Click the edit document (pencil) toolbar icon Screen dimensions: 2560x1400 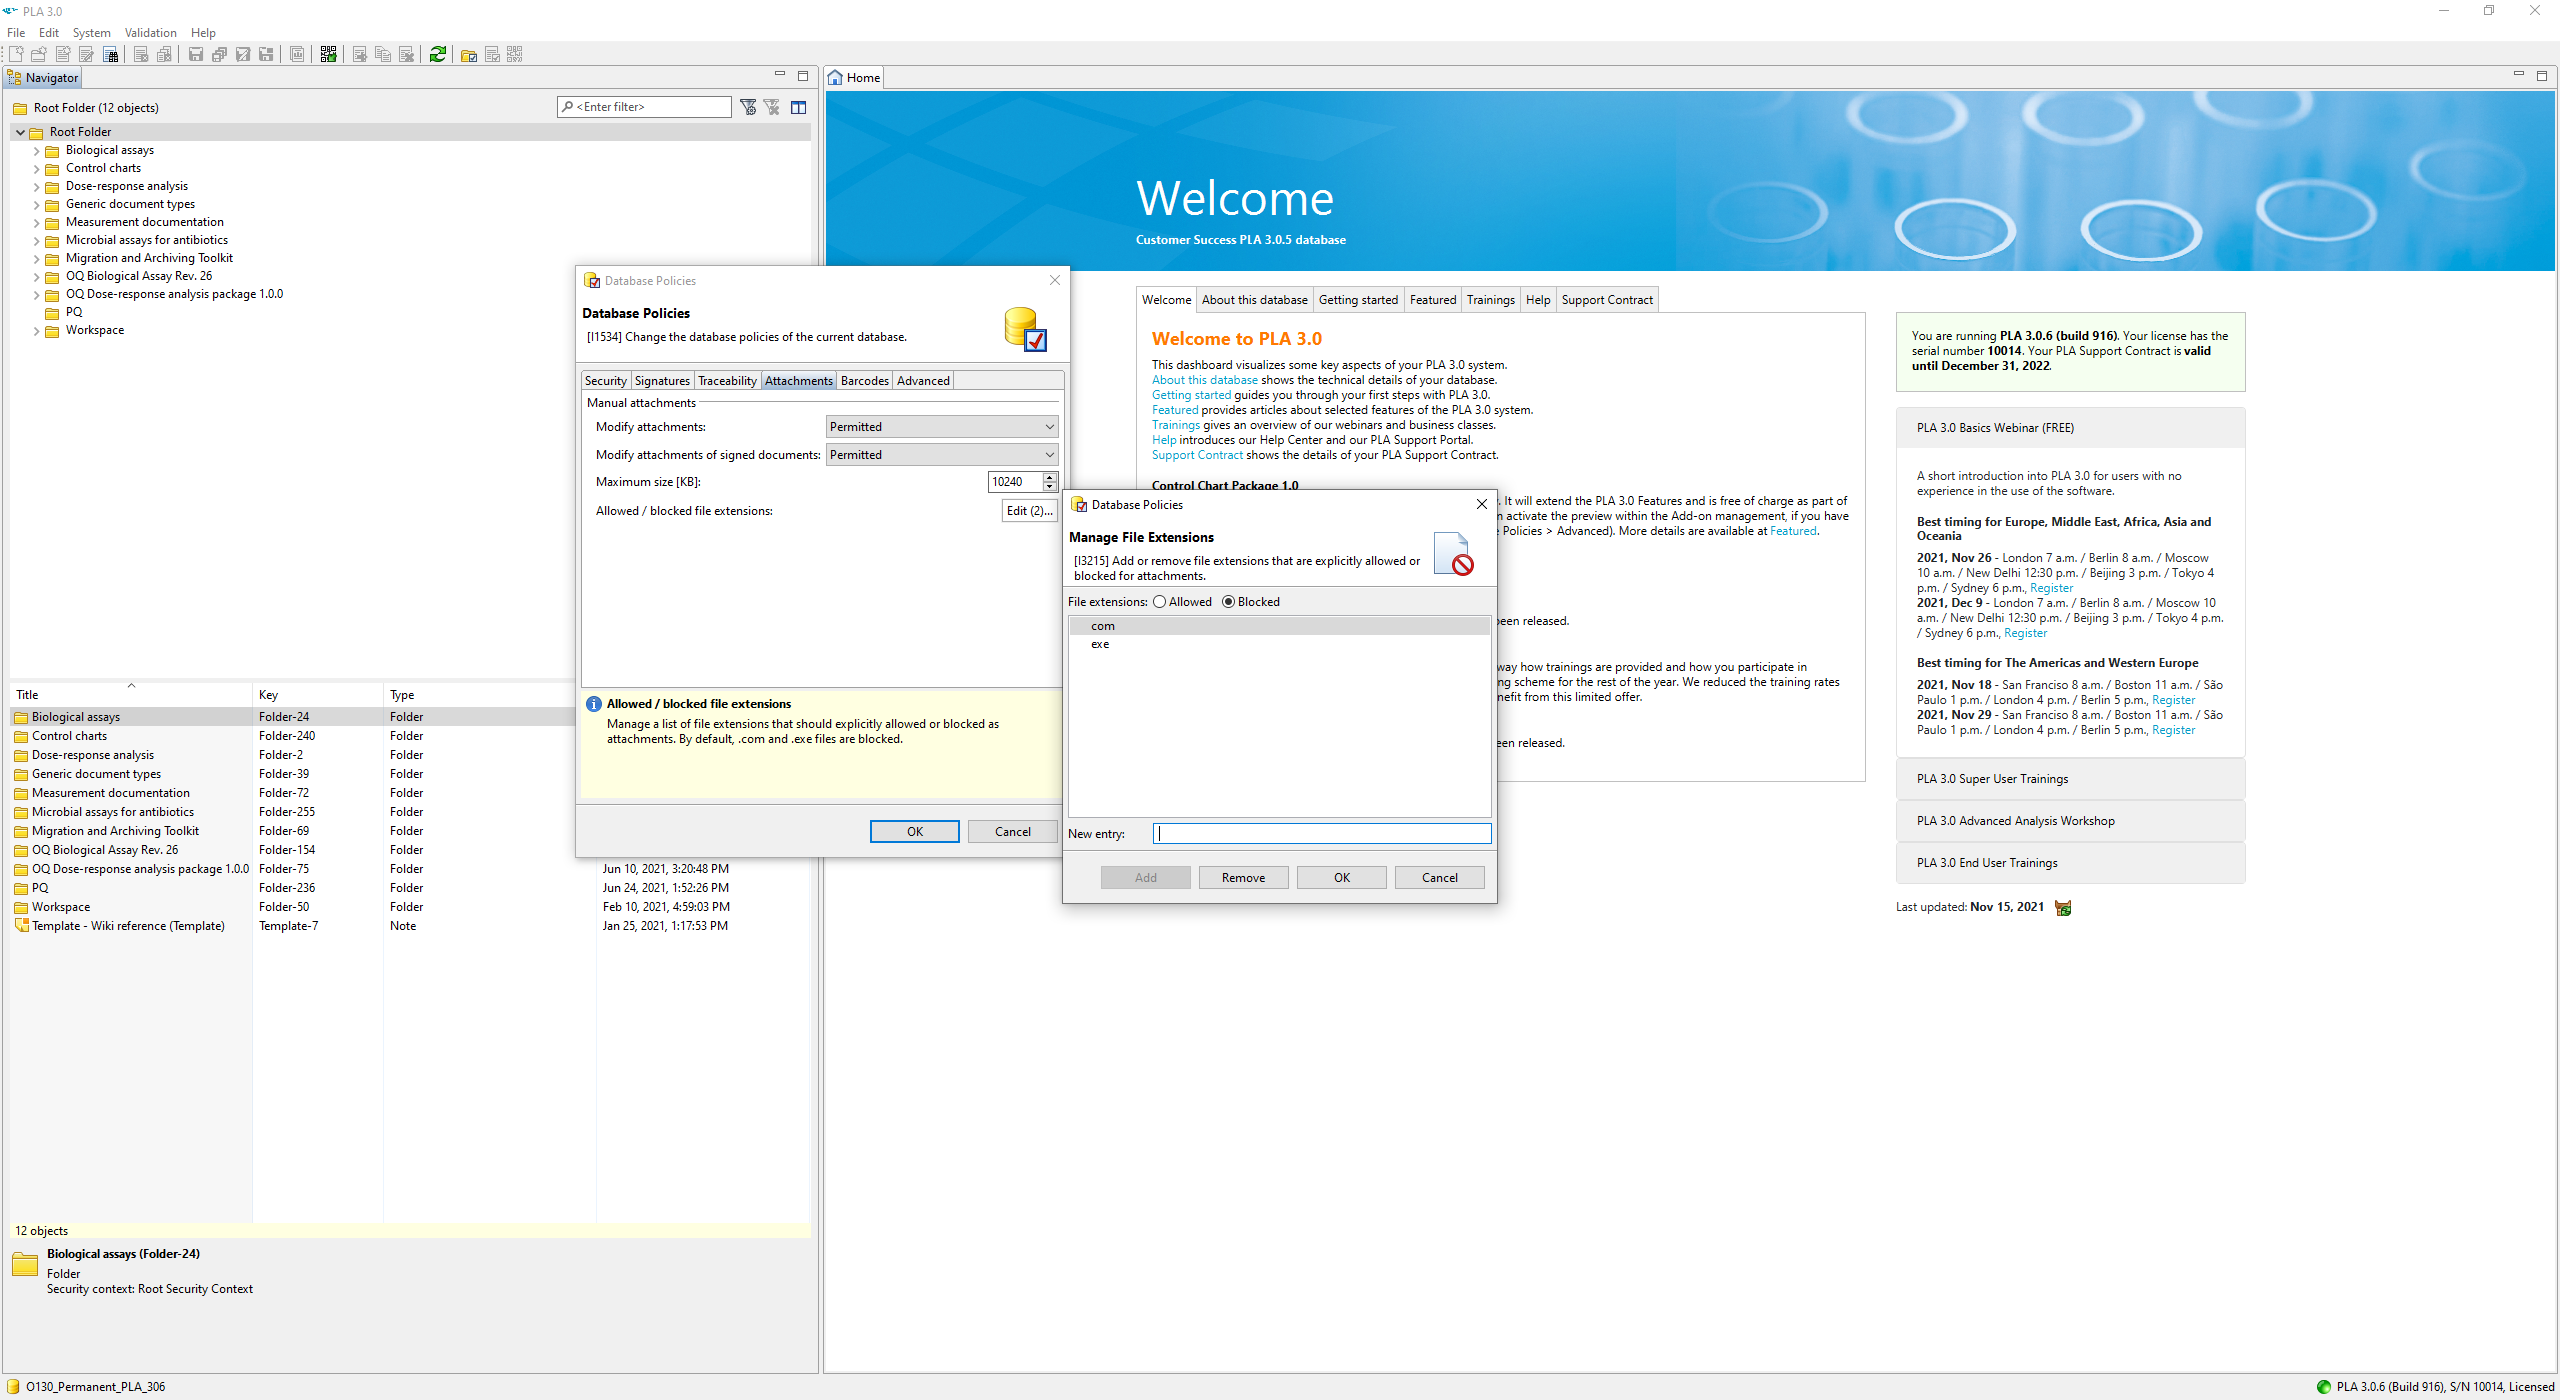click(87, 54)
